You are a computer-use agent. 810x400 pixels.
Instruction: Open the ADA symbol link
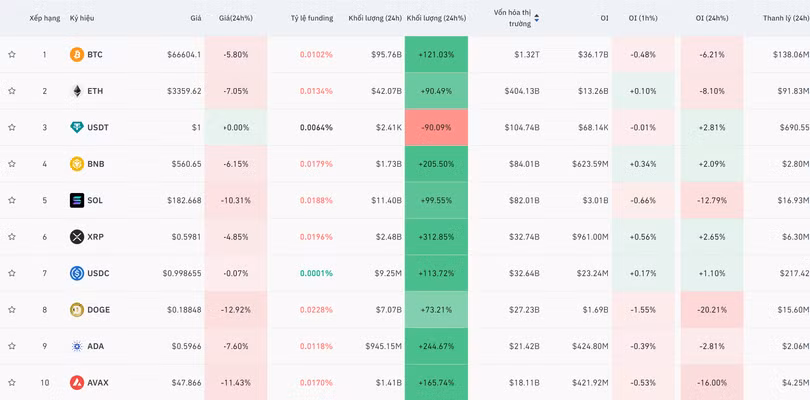pos(97,346)
